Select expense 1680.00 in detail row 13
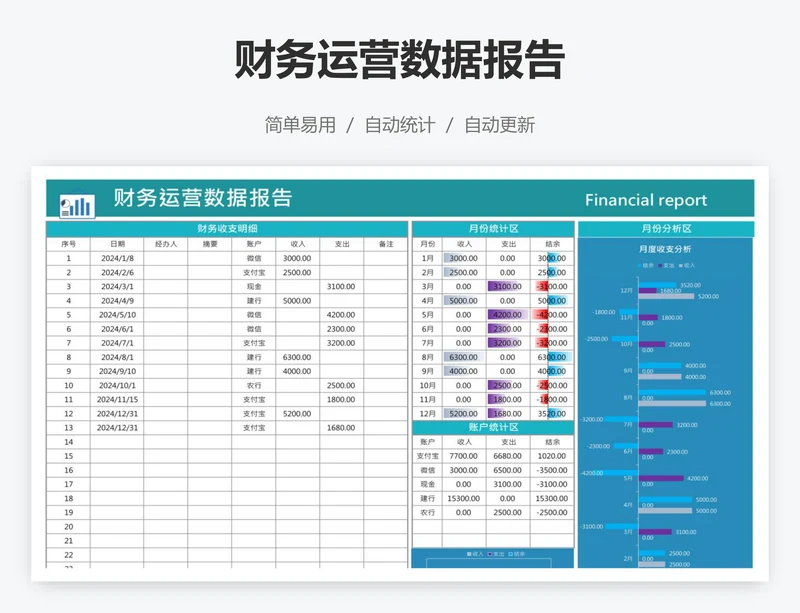 pyautogui.click(x=341, y=428)
